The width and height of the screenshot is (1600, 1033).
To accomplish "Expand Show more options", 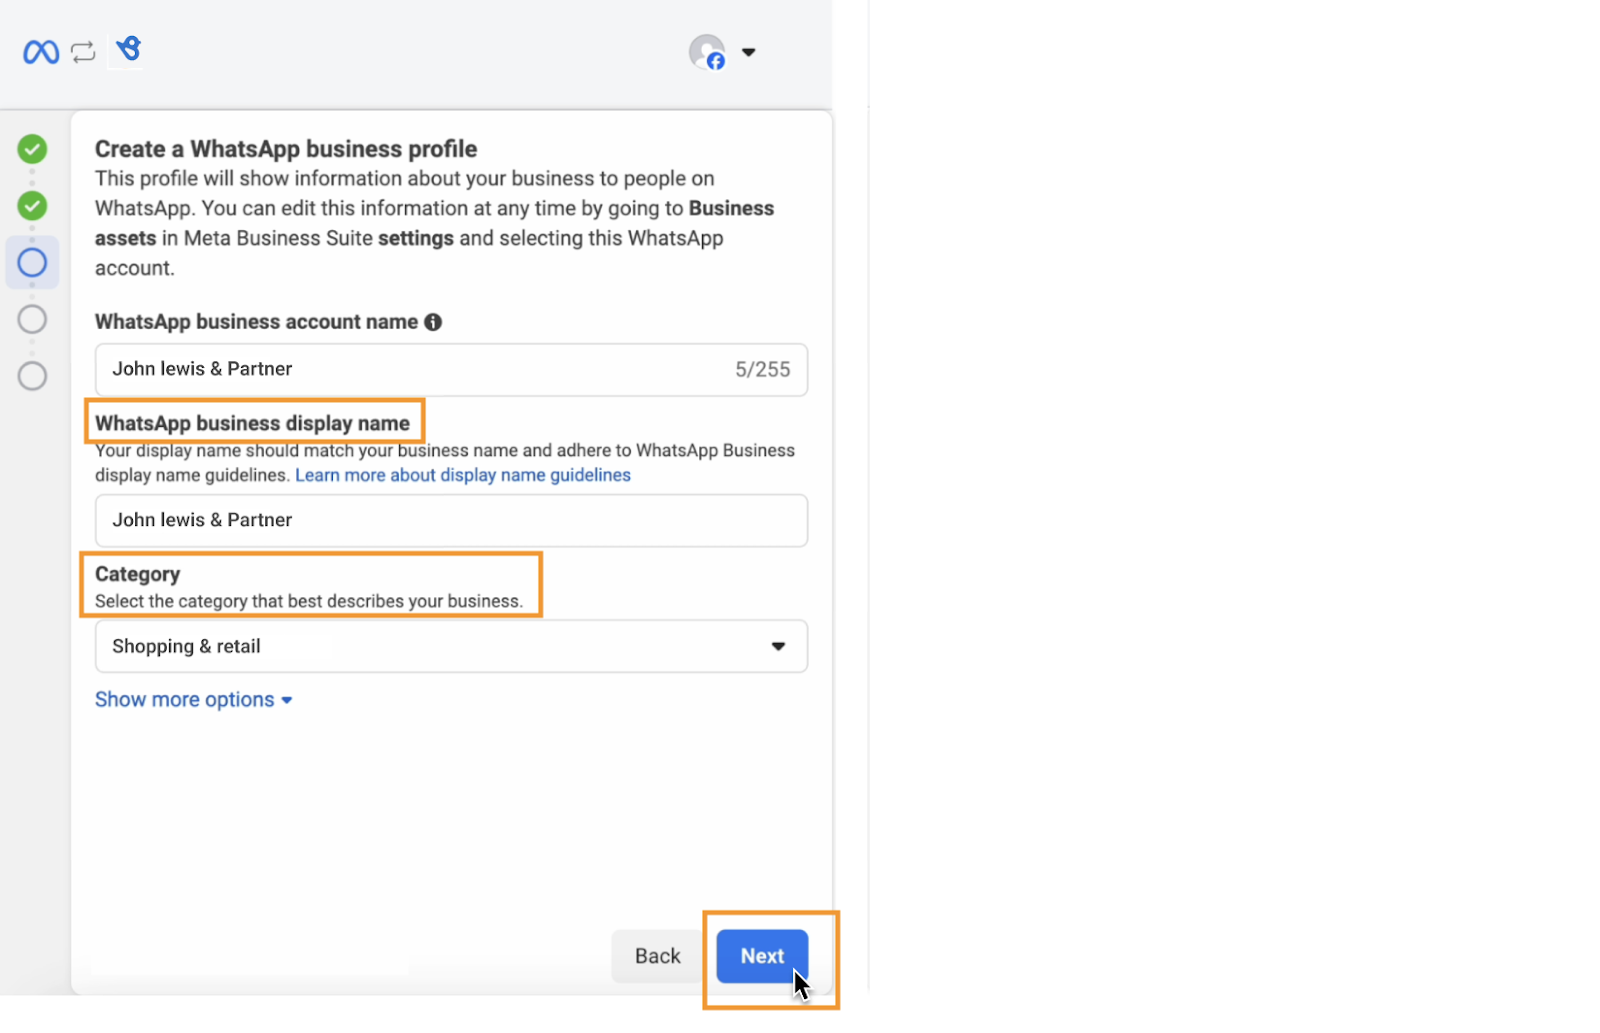I will pyautogui.click(x=193, y=699).
